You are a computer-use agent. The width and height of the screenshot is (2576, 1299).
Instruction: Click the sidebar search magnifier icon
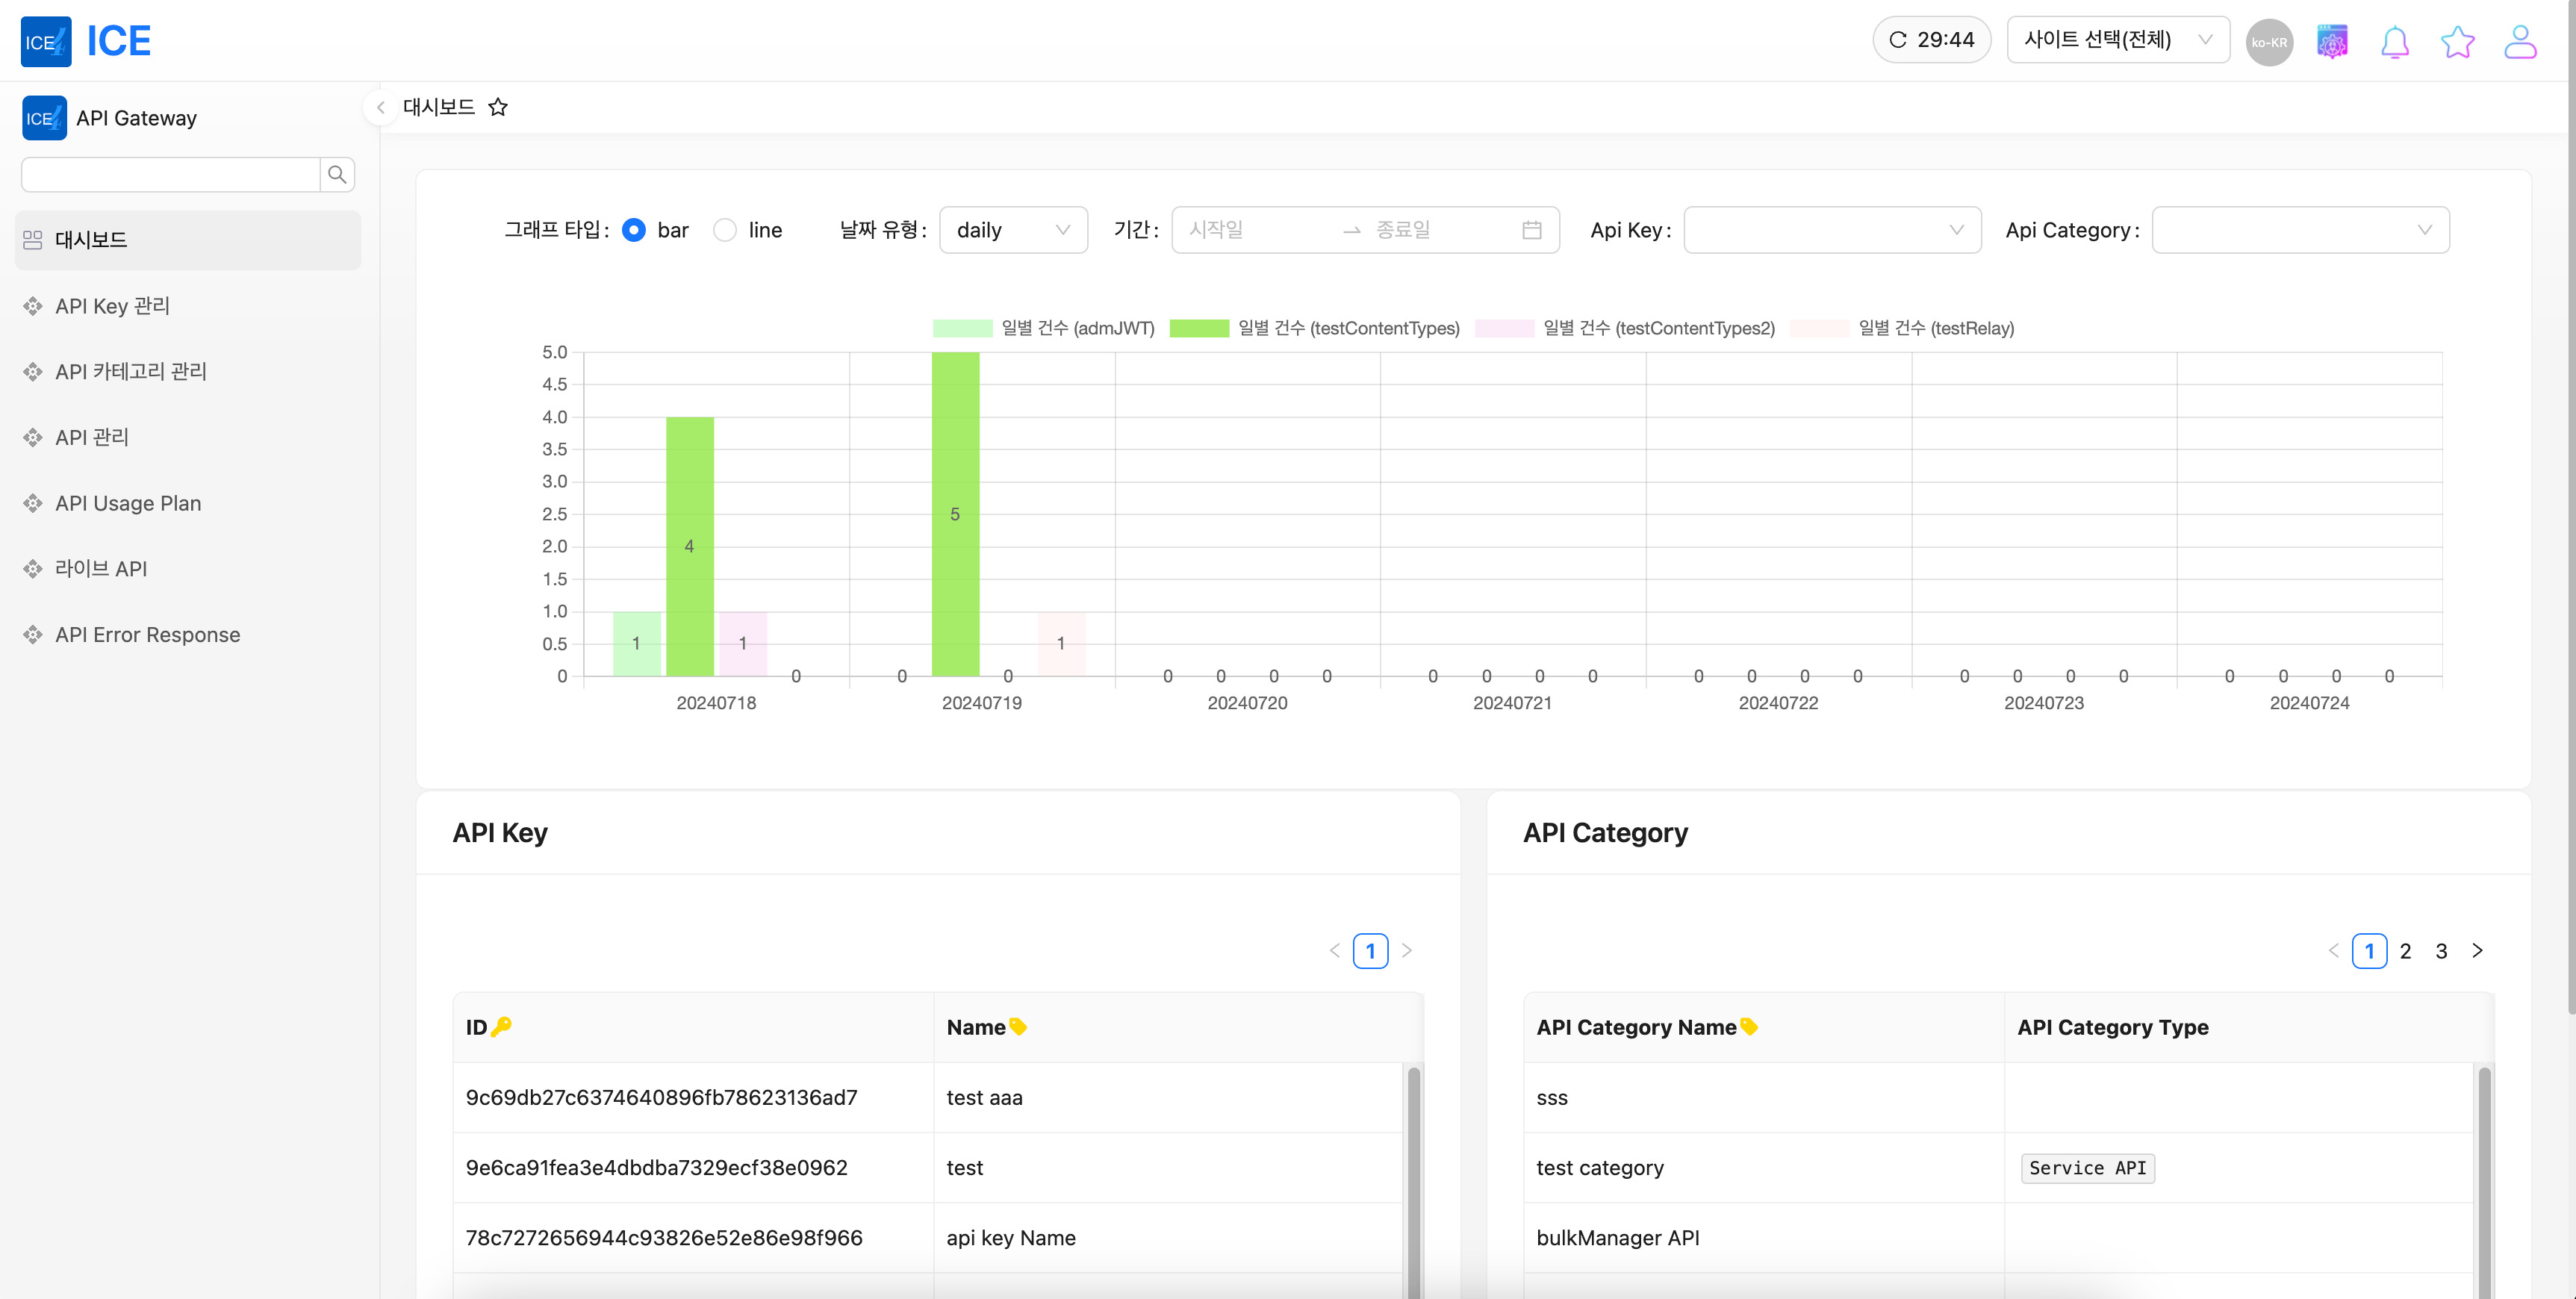pos(337,174)
